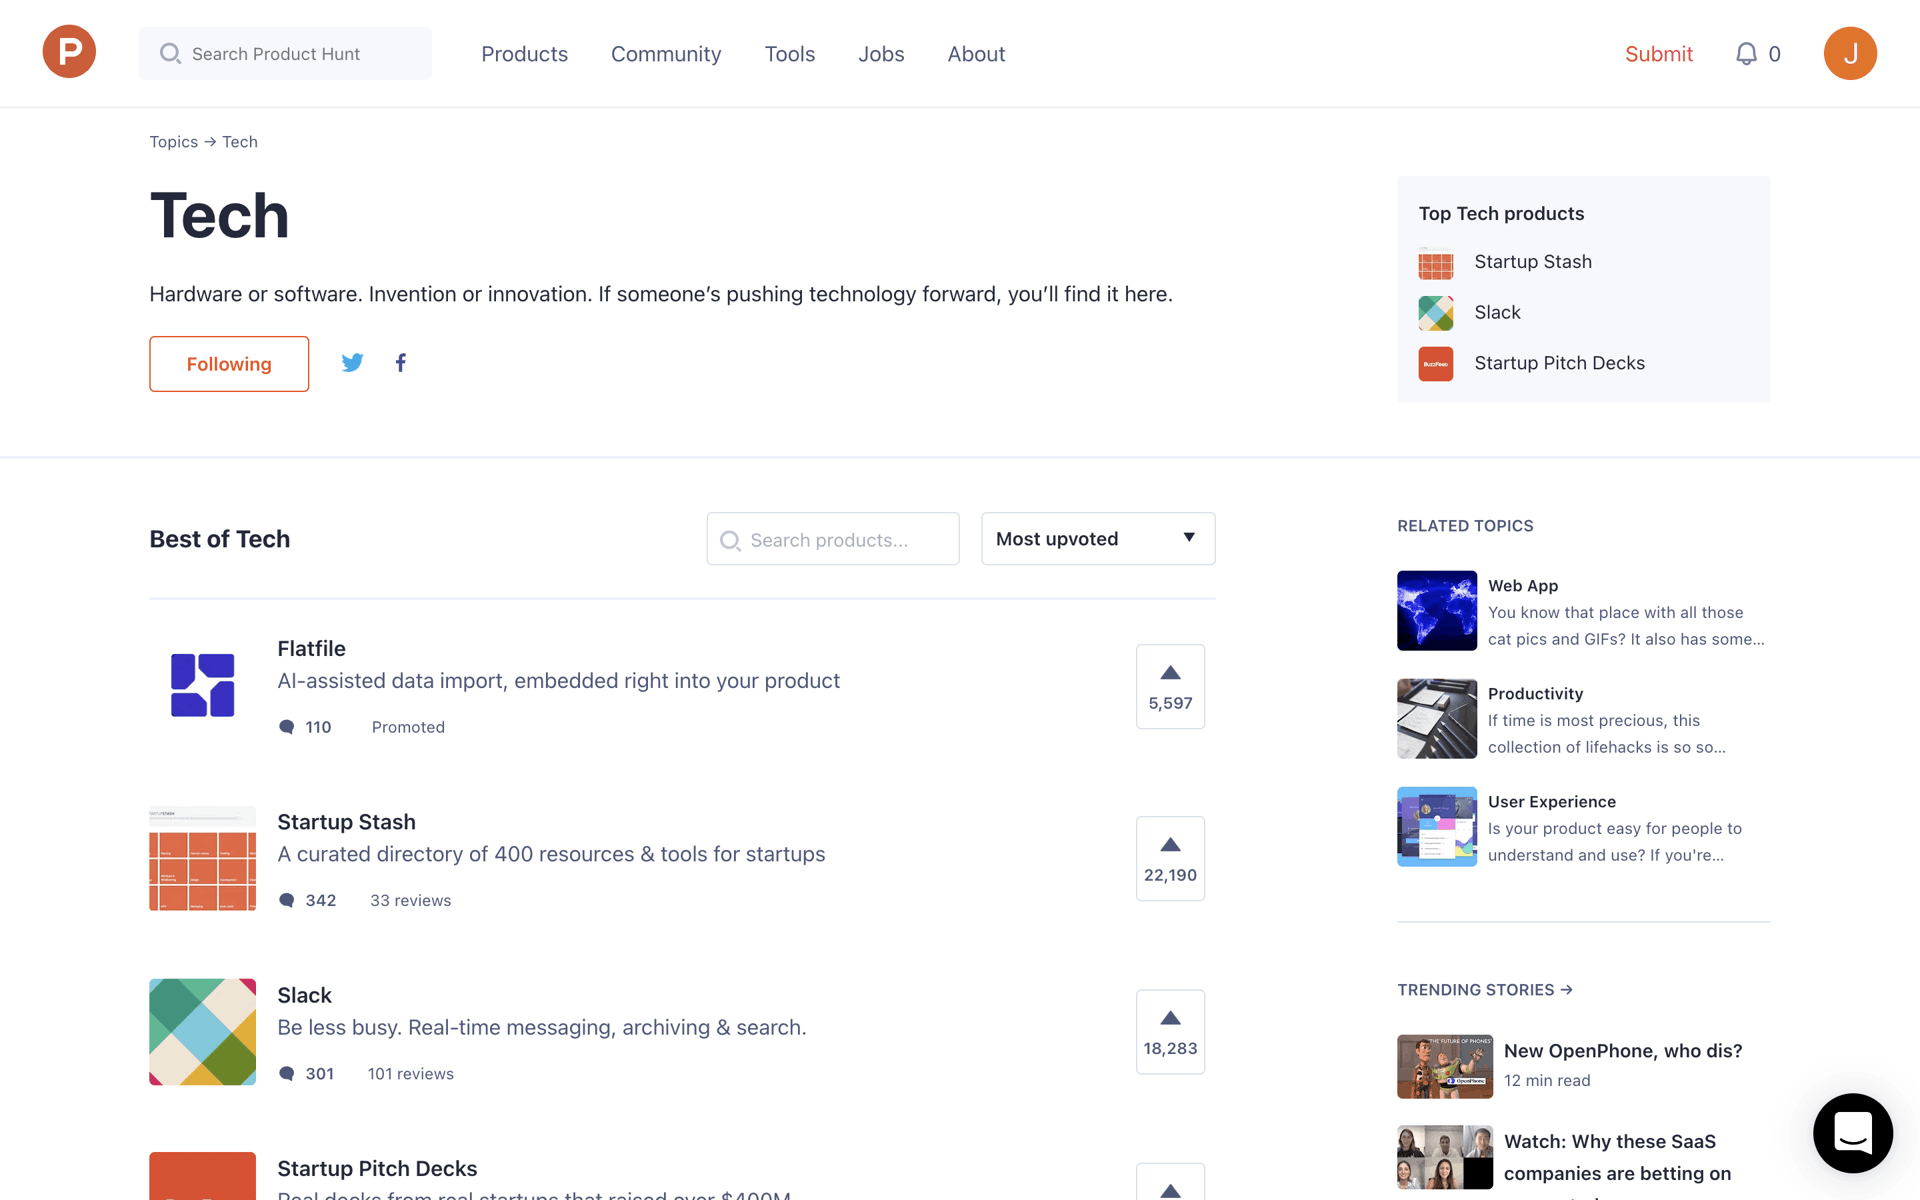1920x1200 pixels.
Task: Open Startup Pitch Decks product title
Action: click(377, 1168)
